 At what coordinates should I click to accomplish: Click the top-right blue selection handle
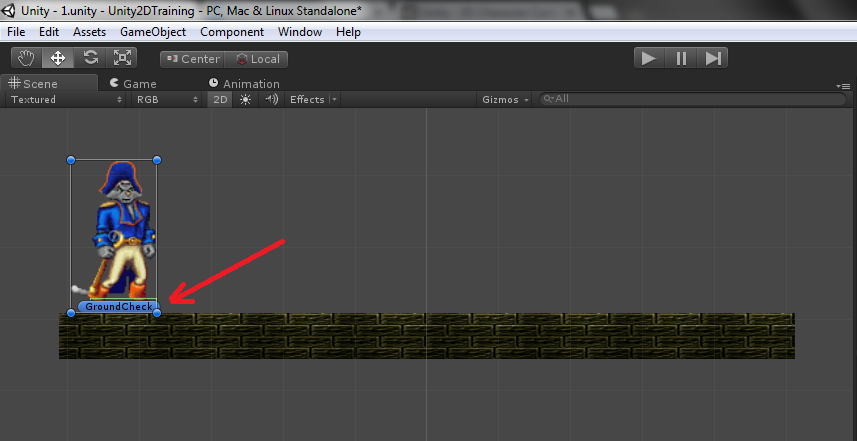pos(157,160)
